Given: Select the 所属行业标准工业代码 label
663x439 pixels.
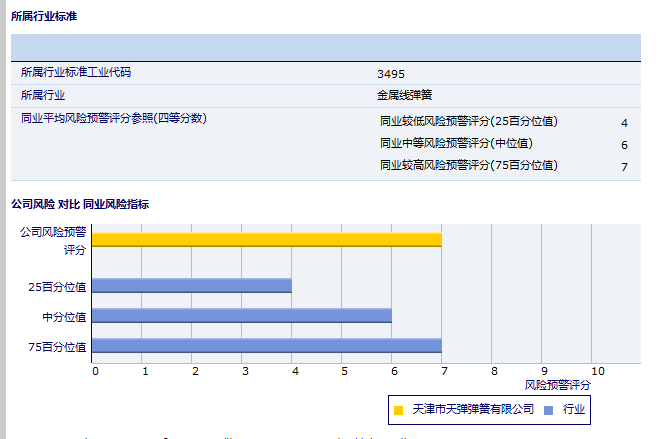Looking at the screenshot, I should click(x=76, y=72).
